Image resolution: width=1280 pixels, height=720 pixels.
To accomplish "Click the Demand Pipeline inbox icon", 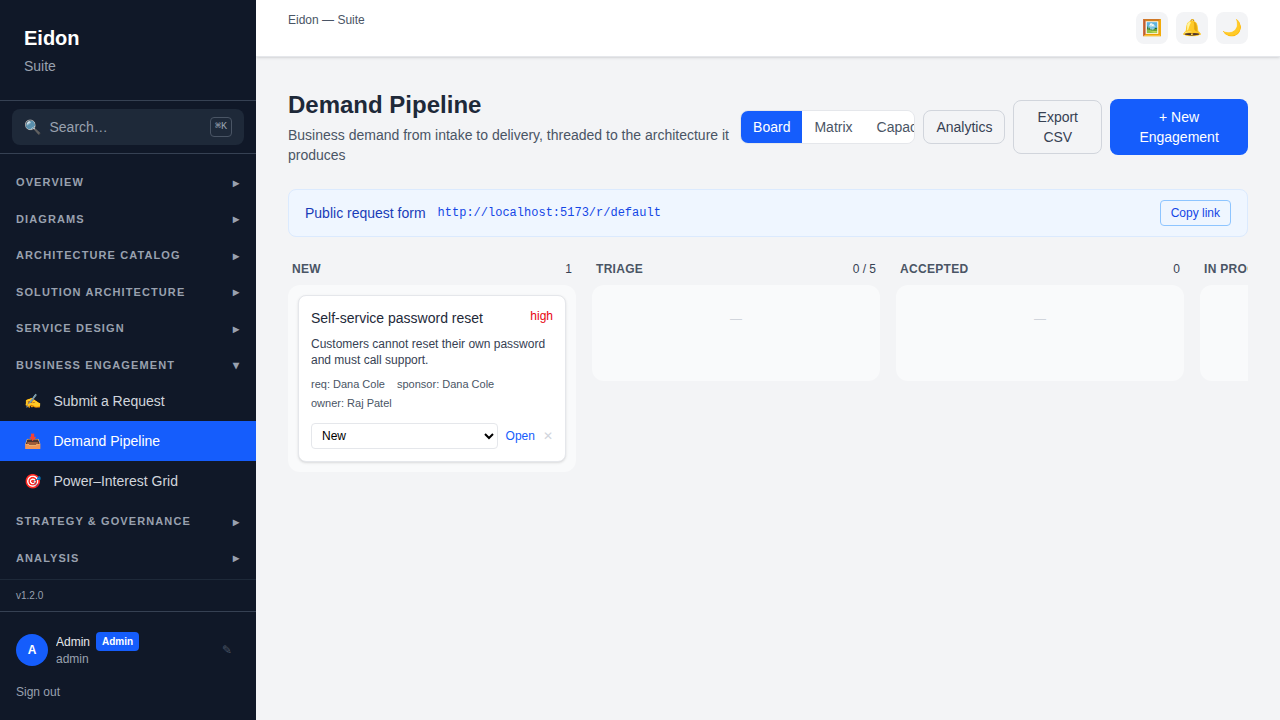I will 33,441.
